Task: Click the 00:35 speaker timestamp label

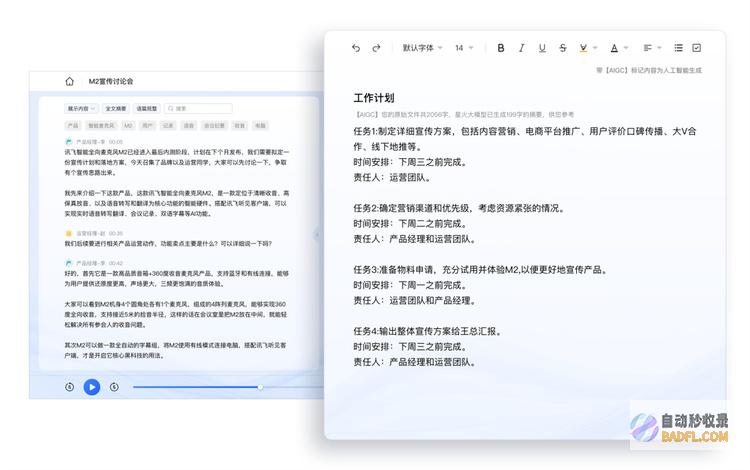Action: (x=116, y=233)
